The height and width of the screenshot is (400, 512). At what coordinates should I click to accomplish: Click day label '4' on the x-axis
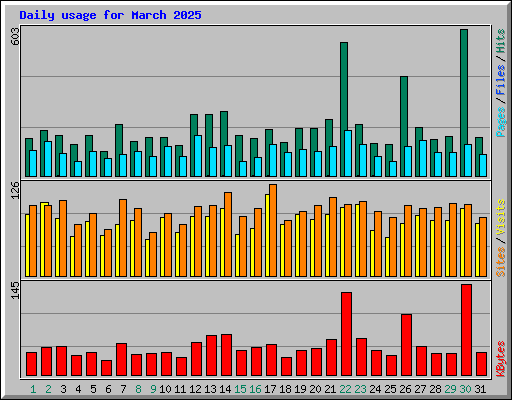point(78,389)
